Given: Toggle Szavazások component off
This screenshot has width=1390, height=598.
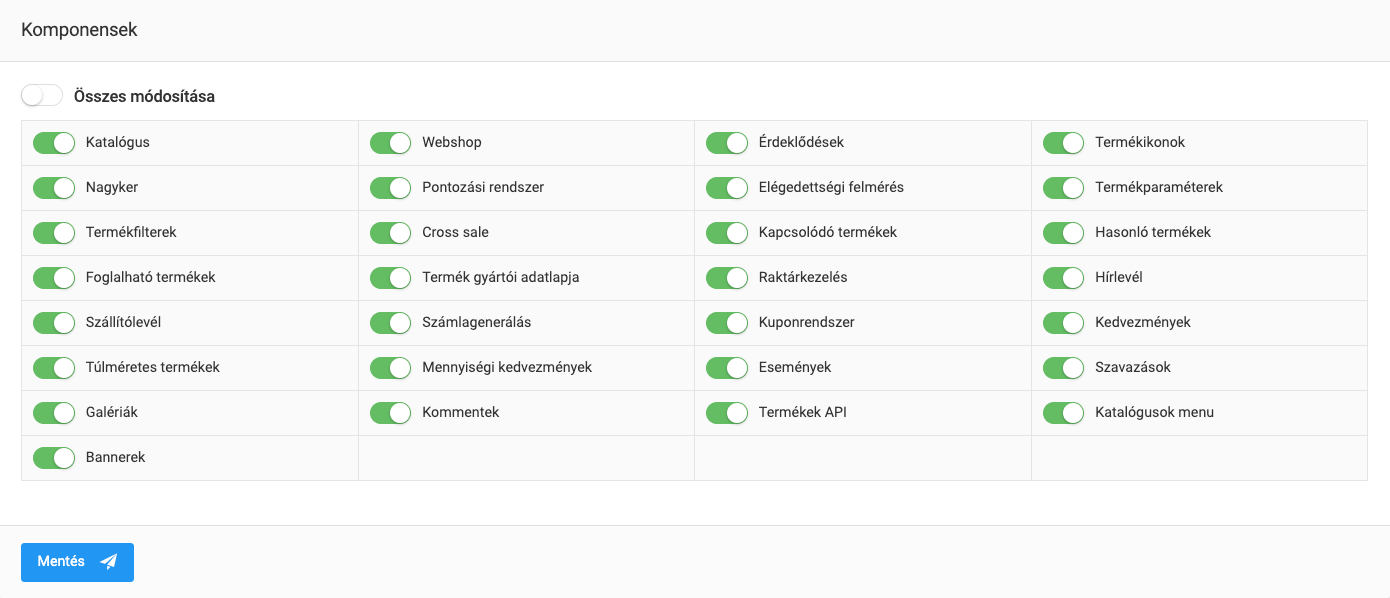Looking at the screenshot, I should (x=1063, y=368).
